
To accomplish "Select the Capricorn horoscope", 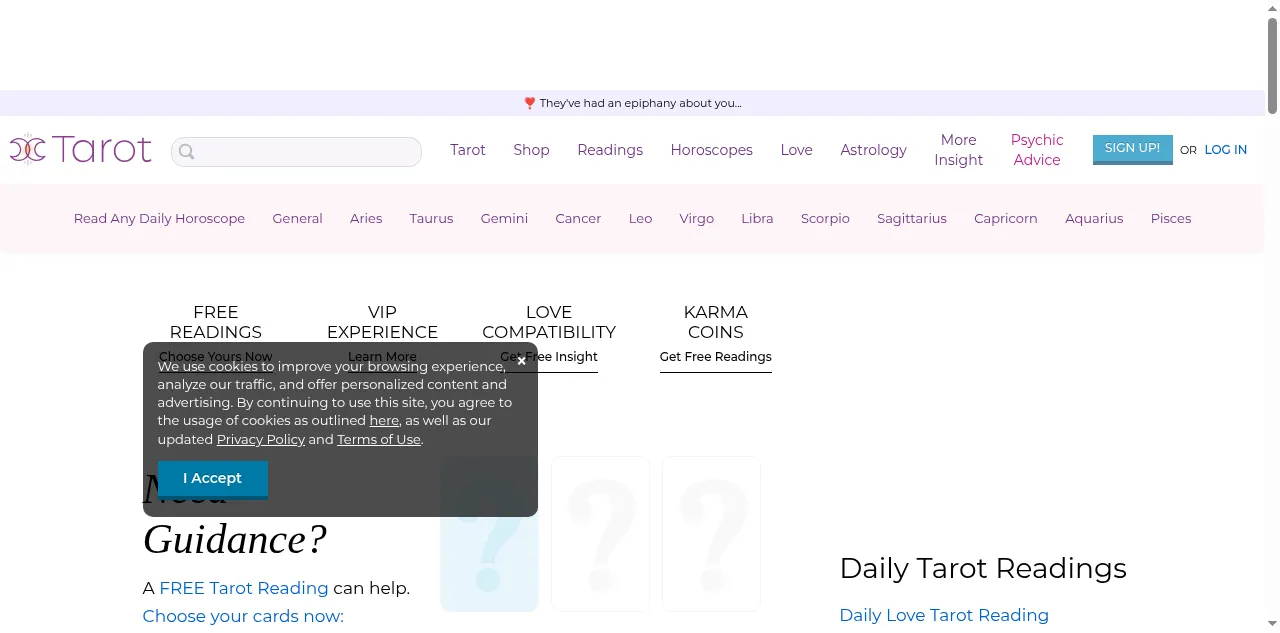I will [1005, 218].
